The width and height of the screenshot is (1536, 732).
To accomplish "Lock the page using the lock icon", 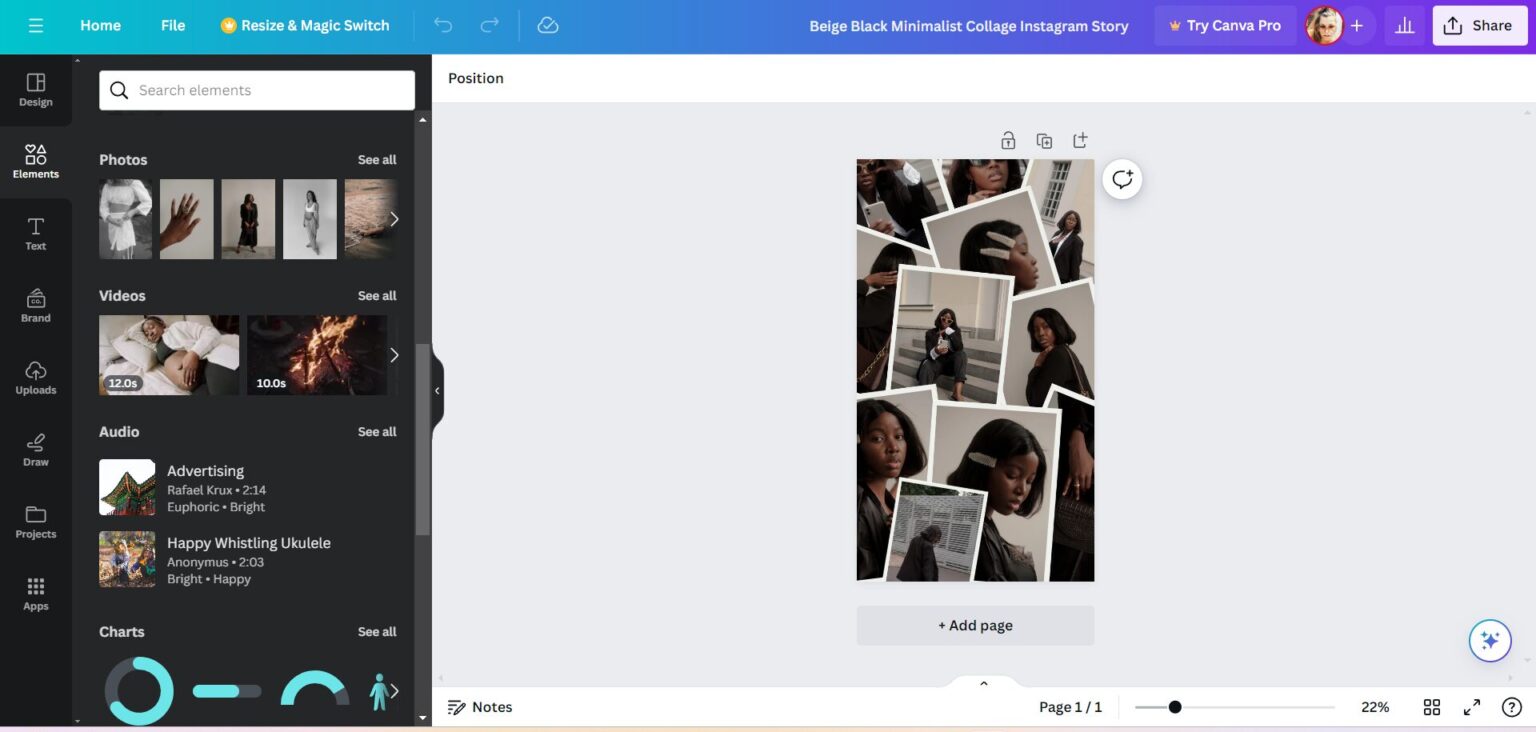I will pyautogui.click(x=1008, y=141).
